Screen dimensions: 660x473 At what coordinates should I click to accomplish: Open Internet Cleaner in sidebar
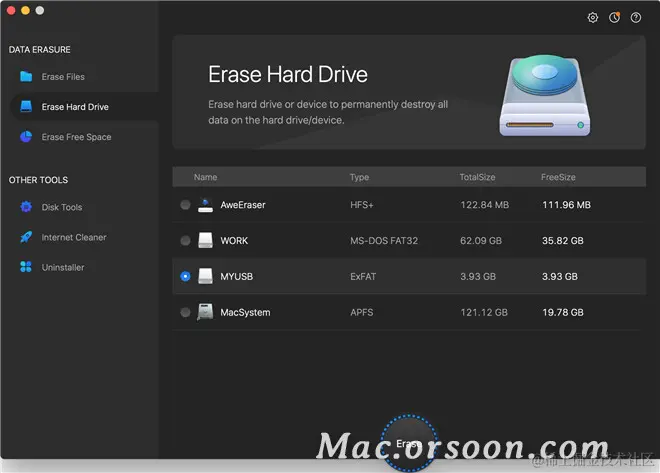tap(74, 237)
